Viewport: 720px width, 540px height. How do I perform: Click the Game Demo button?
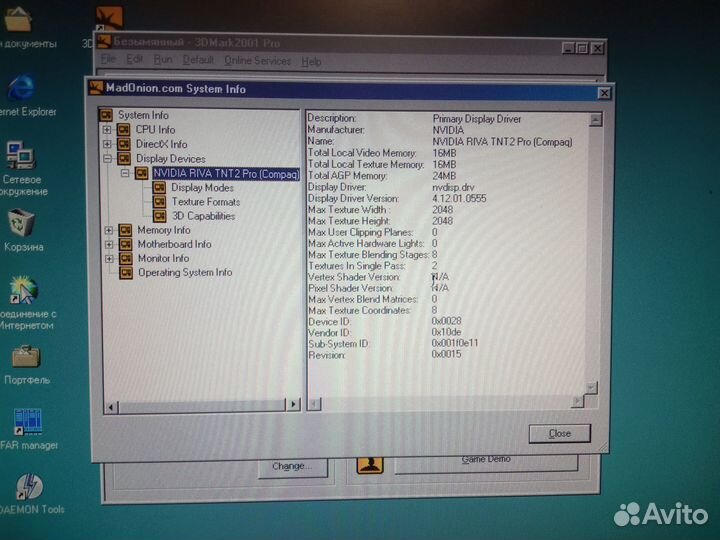coord(486,461)
